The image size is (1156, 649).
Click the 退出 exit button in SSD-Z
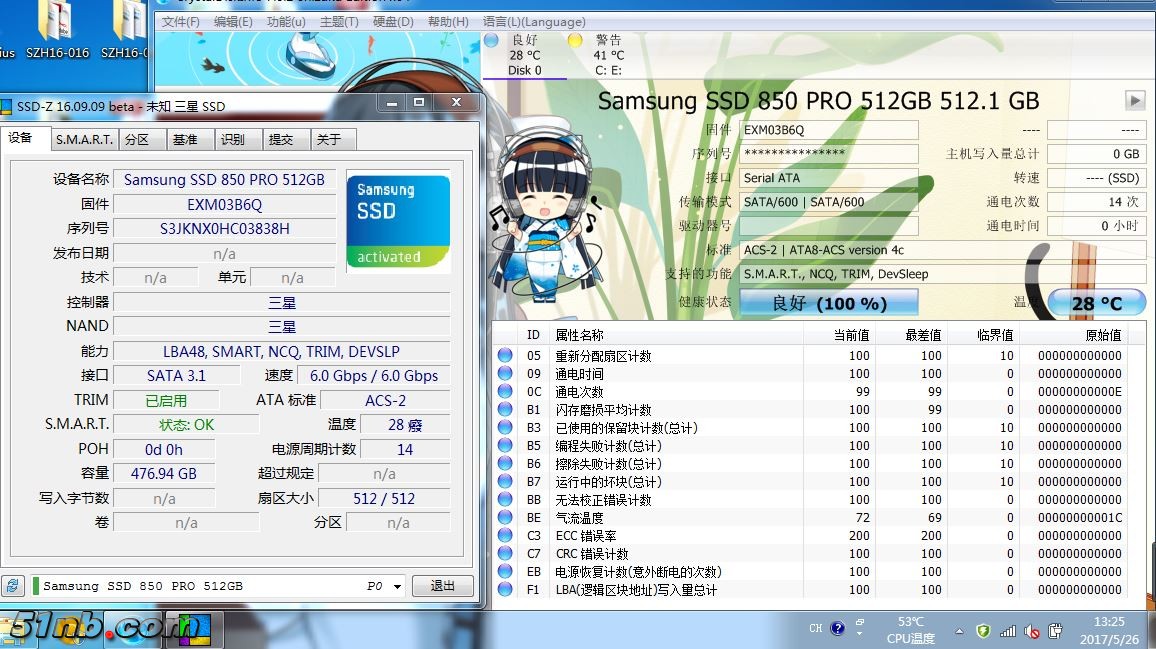pyautogui.click(x=442, y=586)
